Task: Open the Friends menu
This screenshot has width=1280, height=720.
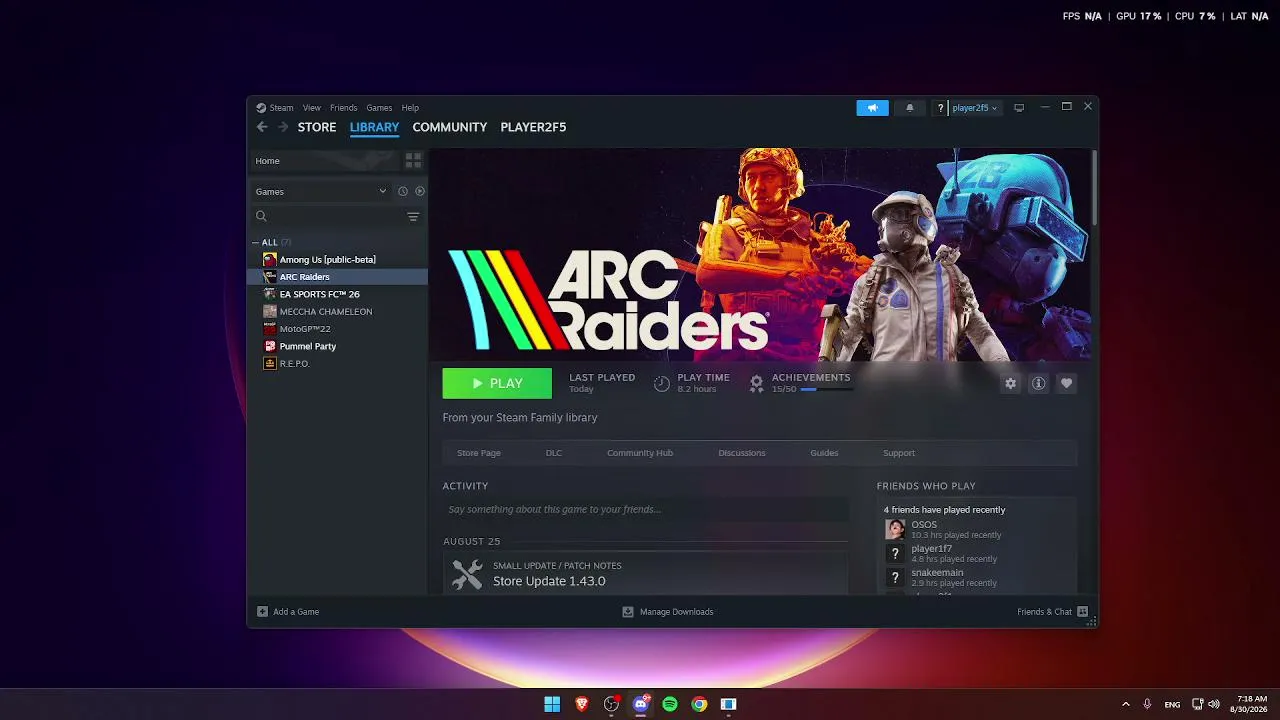Action: pyautogui.click(x=343, y=108)
